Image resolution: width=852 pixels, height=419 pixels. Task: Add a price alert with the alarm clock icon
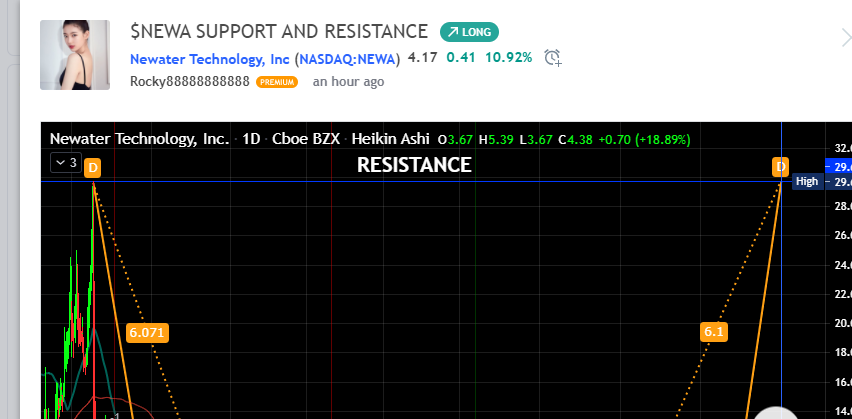(x=553, y=58)
